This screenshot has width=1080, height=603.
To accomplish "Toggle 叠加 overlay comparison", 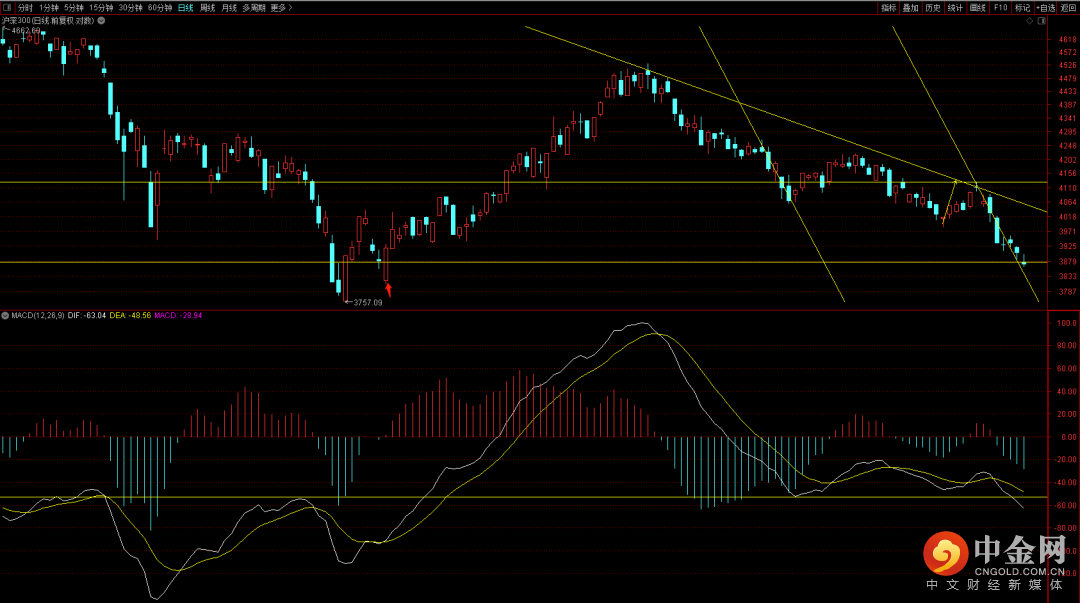I will (x=910, y=7).
